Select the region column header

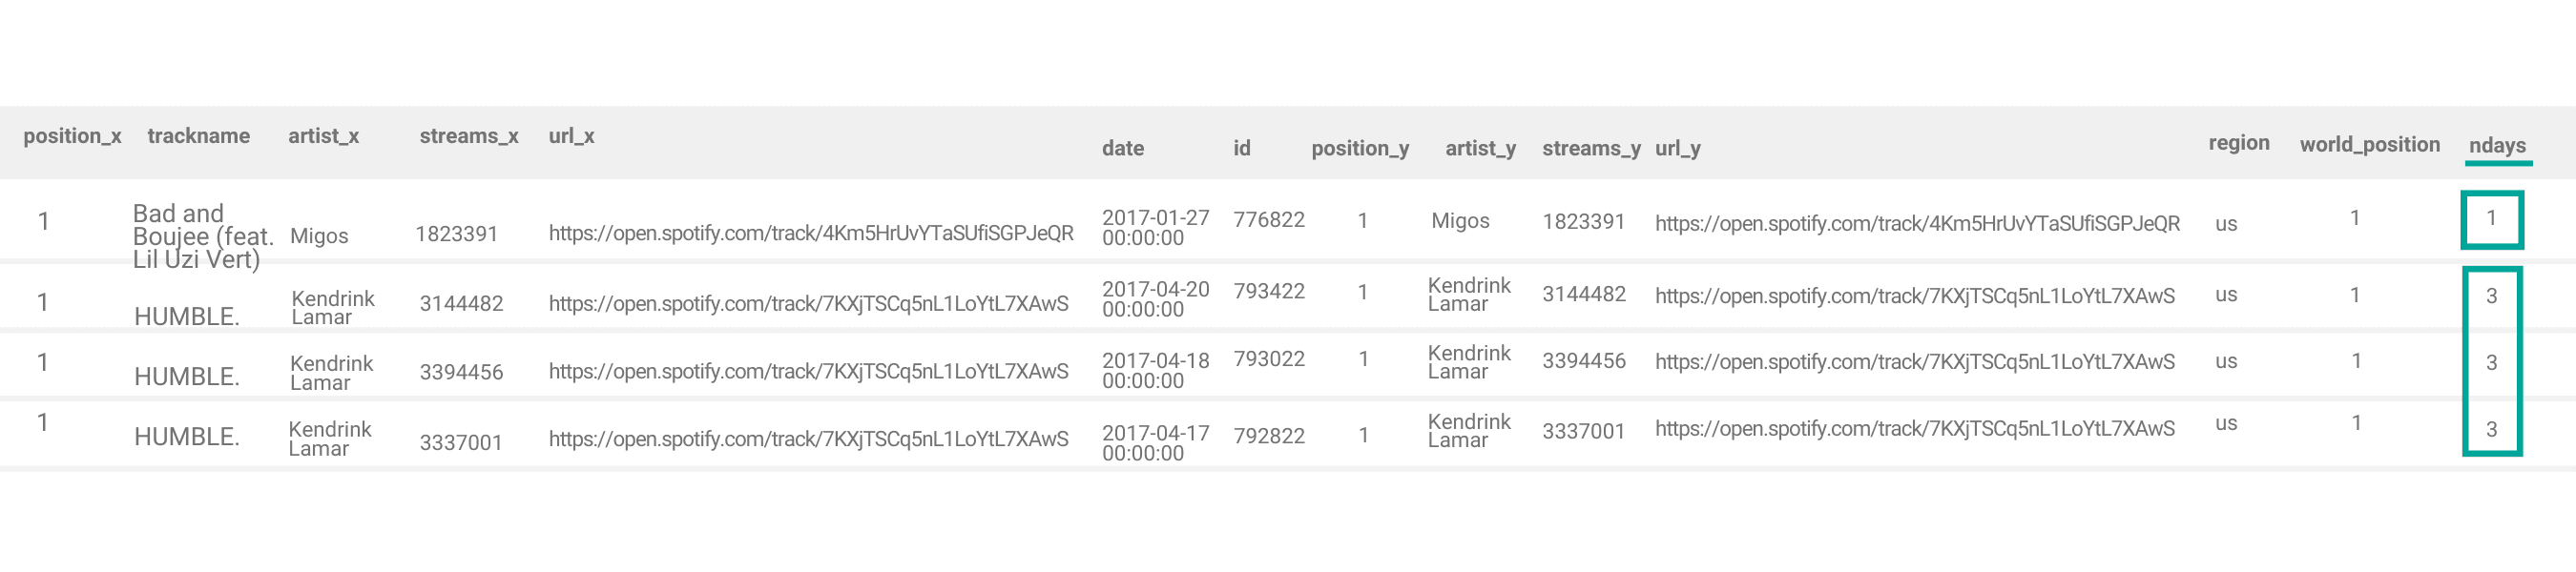[x=2238, y=143]
